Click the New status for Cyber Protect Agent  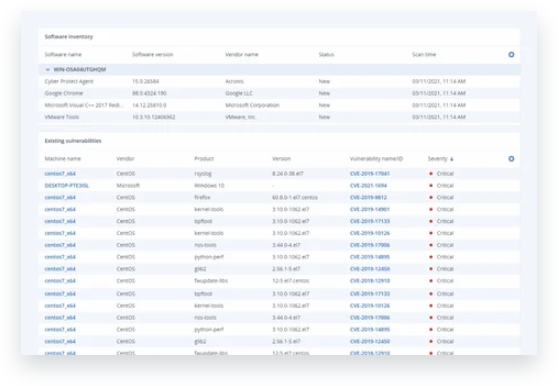point(324,81)
